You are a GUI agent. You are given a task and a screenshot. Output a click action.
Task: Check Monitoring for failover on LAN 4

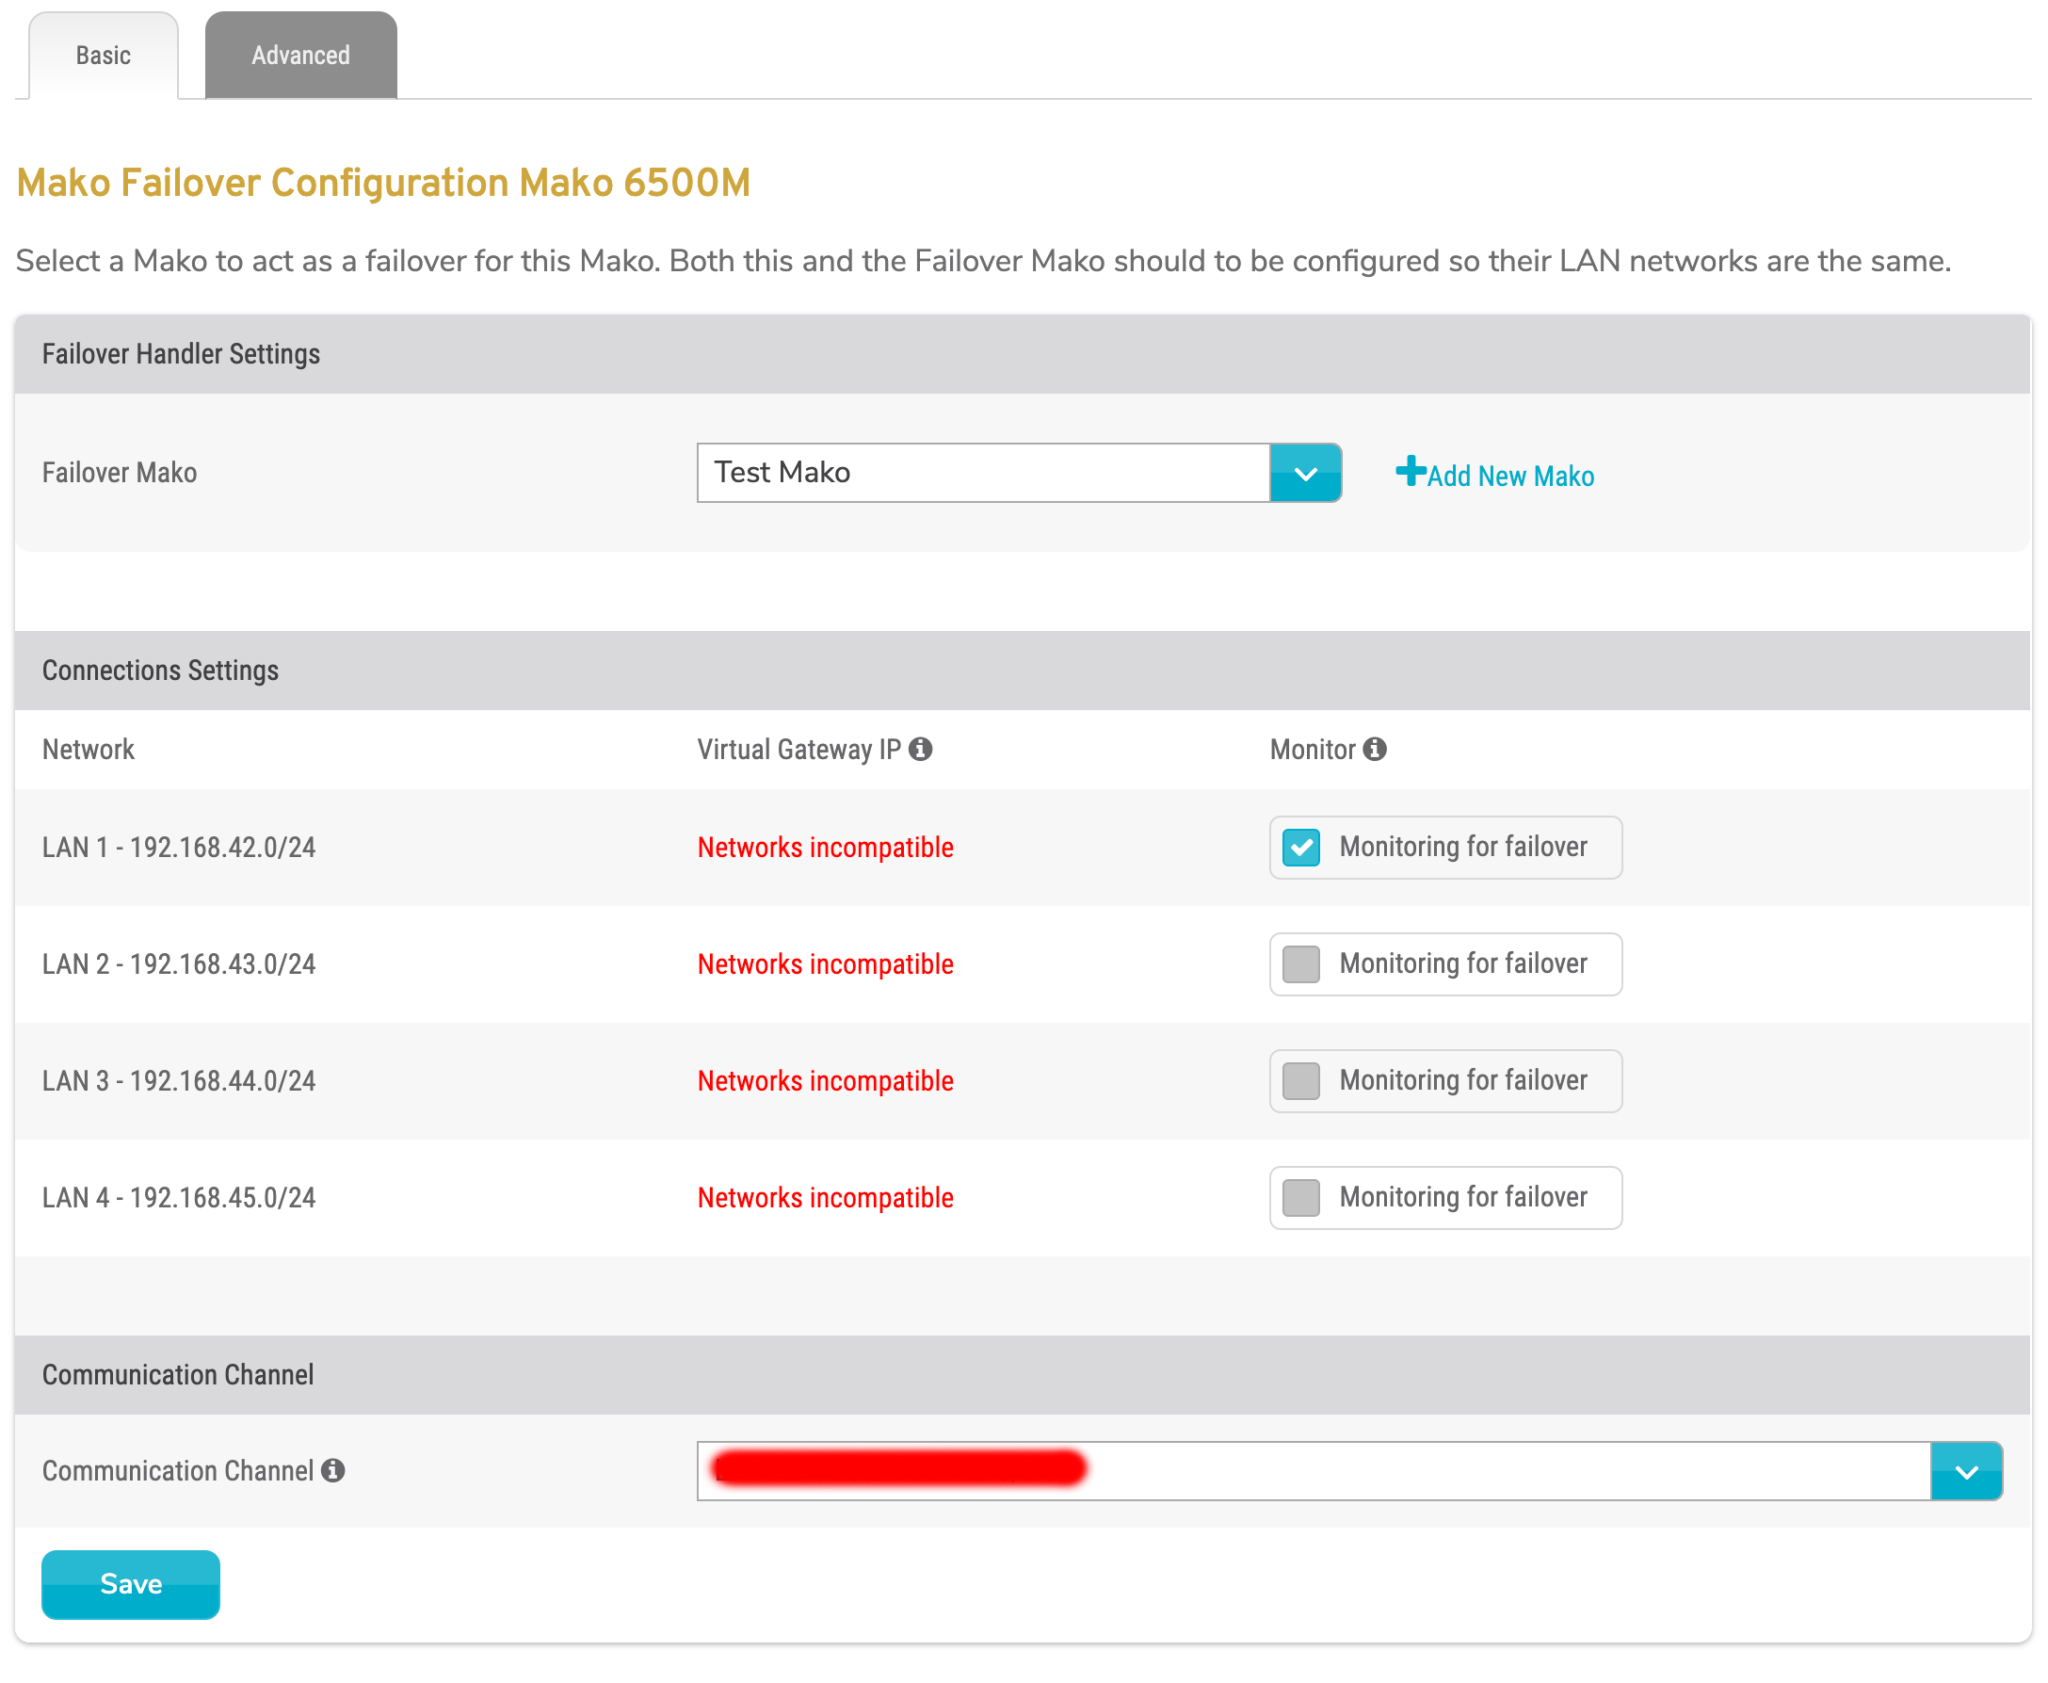pos(1300,1197)
